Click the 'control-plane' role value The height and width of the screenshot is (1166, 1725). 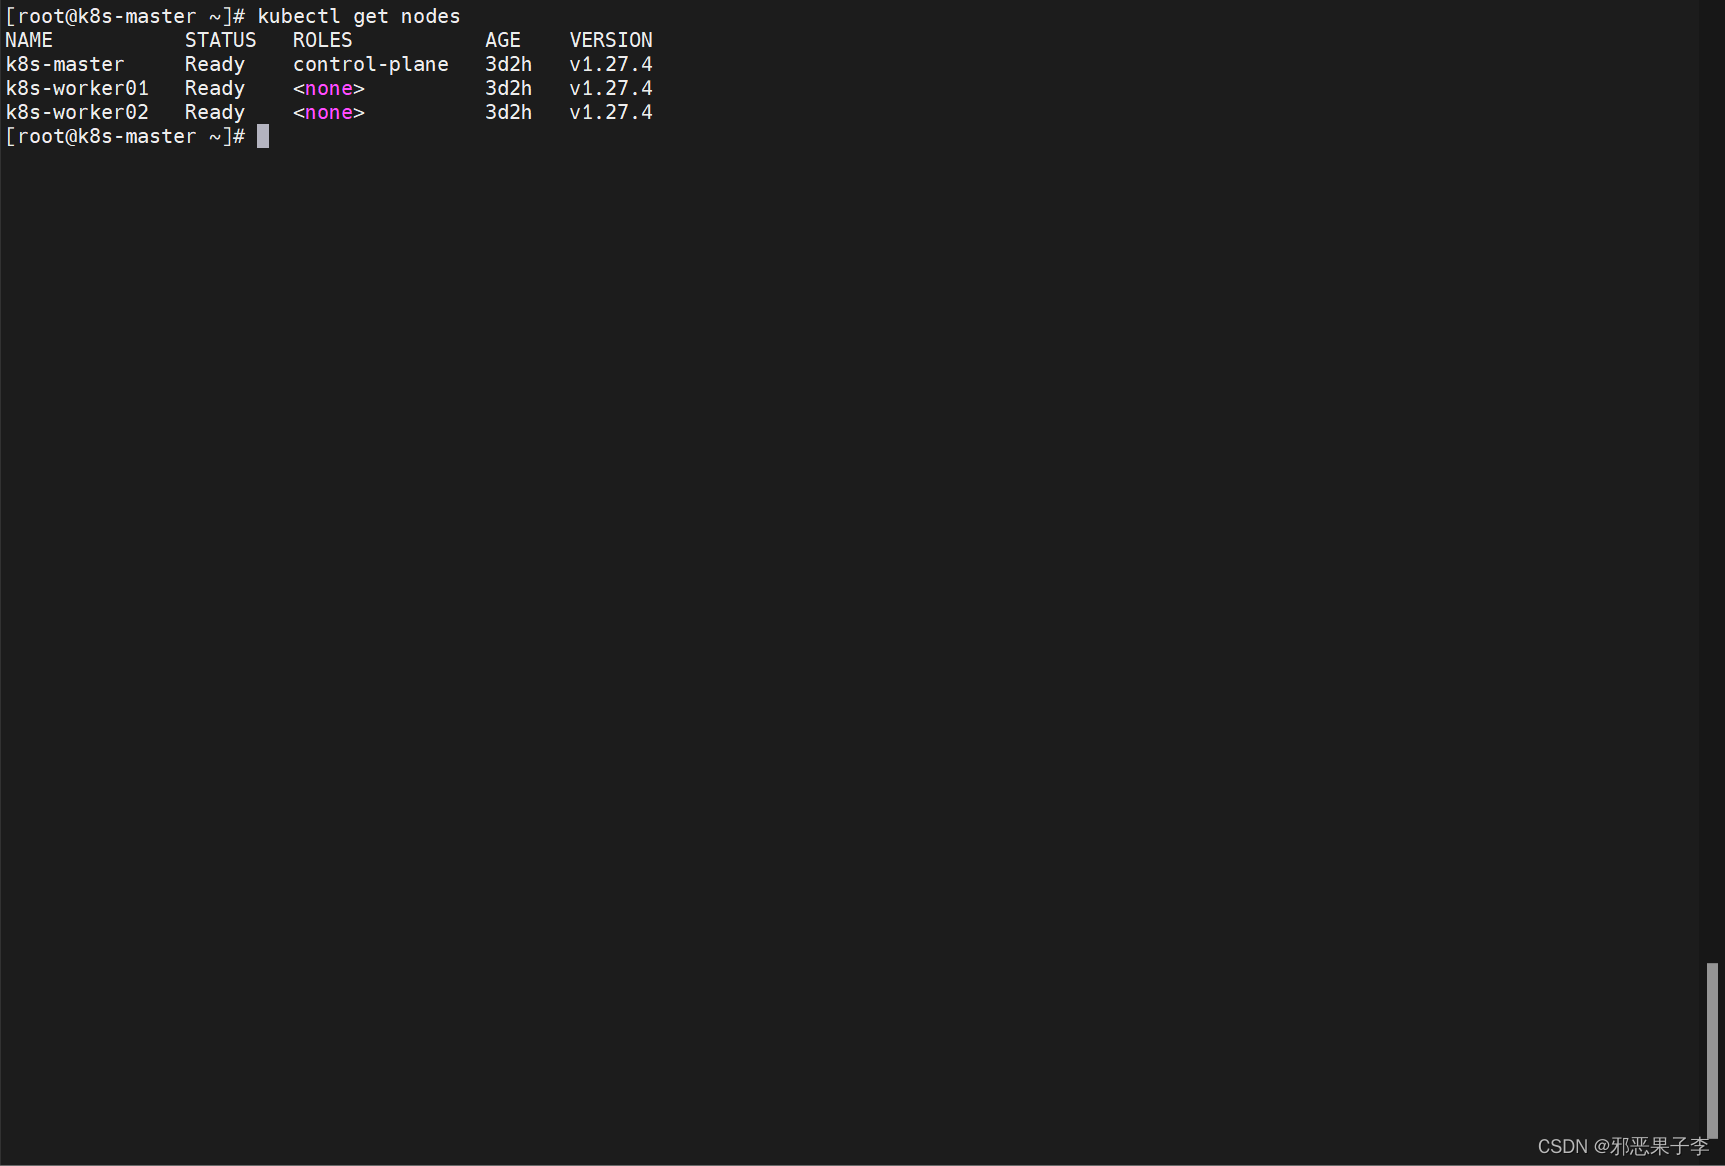tap(371, 64)
